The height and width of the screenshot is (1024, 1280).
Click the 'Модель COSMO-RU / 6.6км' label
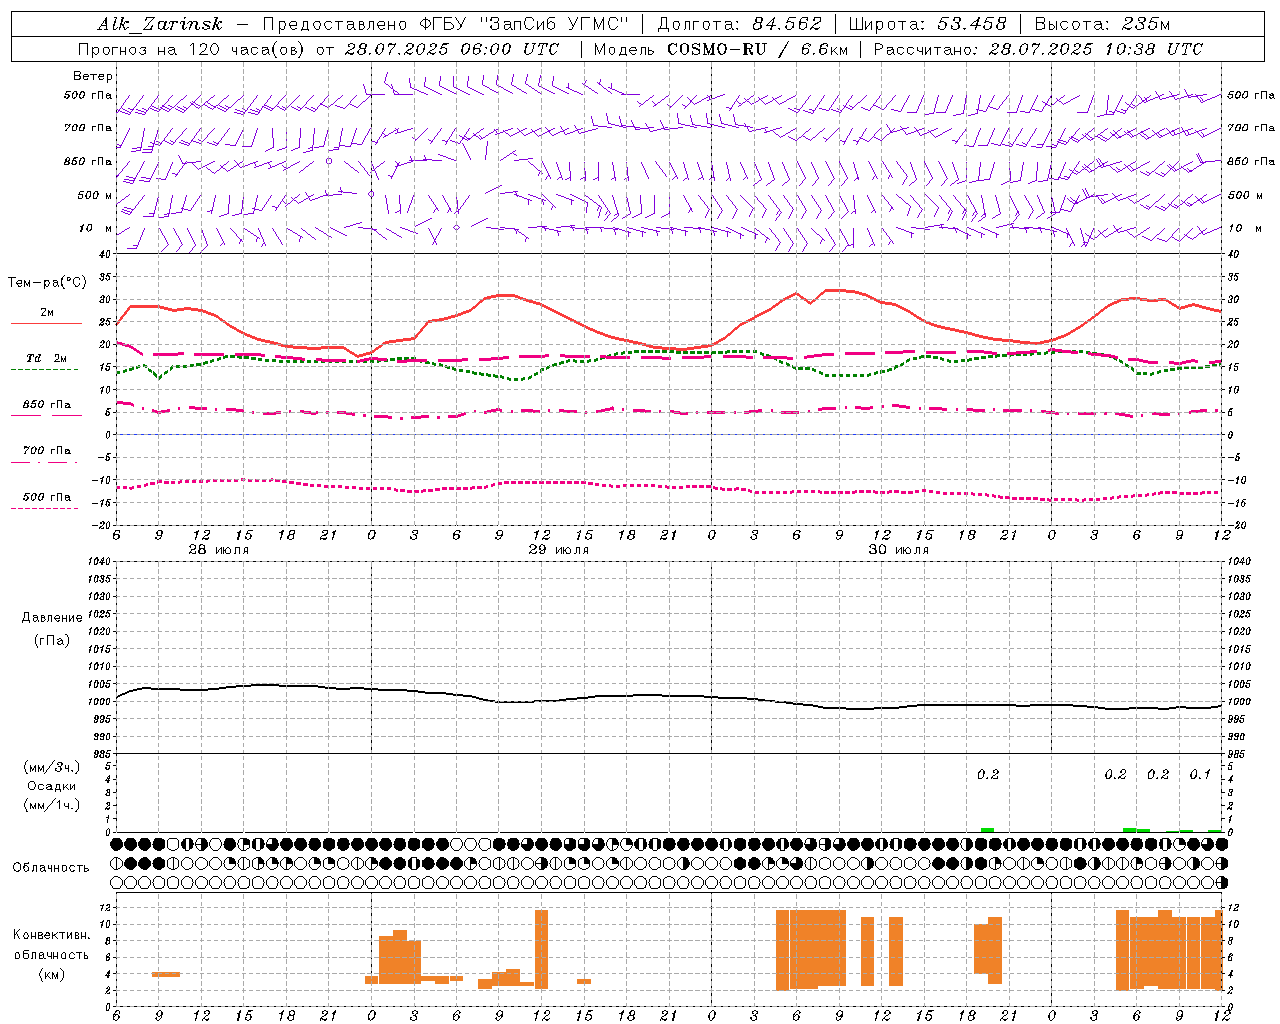(x=721, y=49)
